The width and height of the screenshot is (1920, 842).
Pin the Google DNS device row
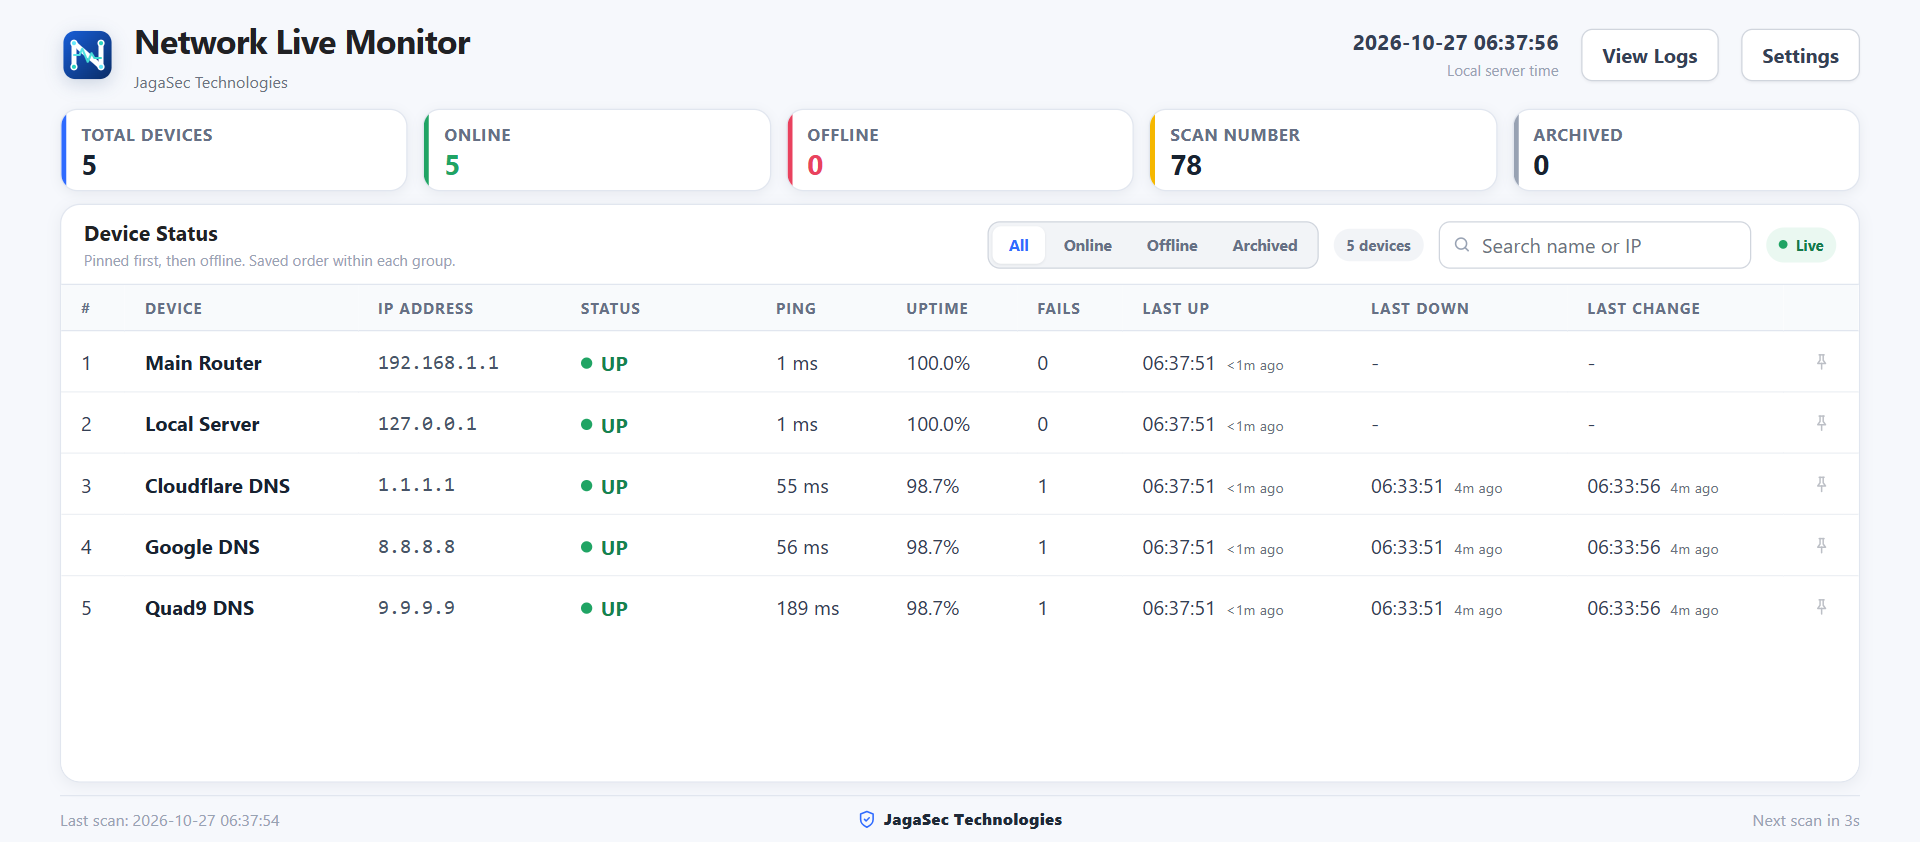click(x=1821, y=546)
